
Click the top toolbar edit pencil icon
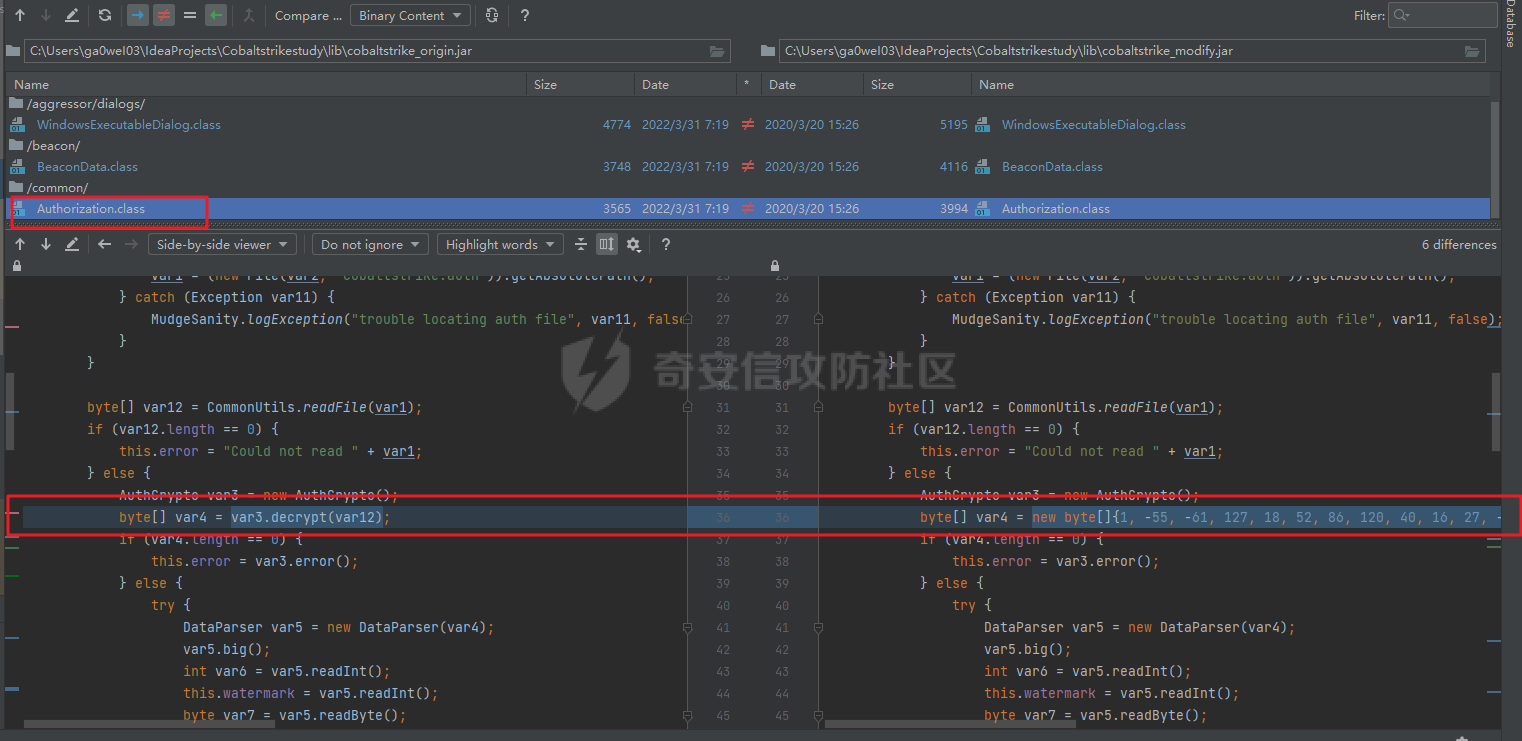(x=72, y=15)
